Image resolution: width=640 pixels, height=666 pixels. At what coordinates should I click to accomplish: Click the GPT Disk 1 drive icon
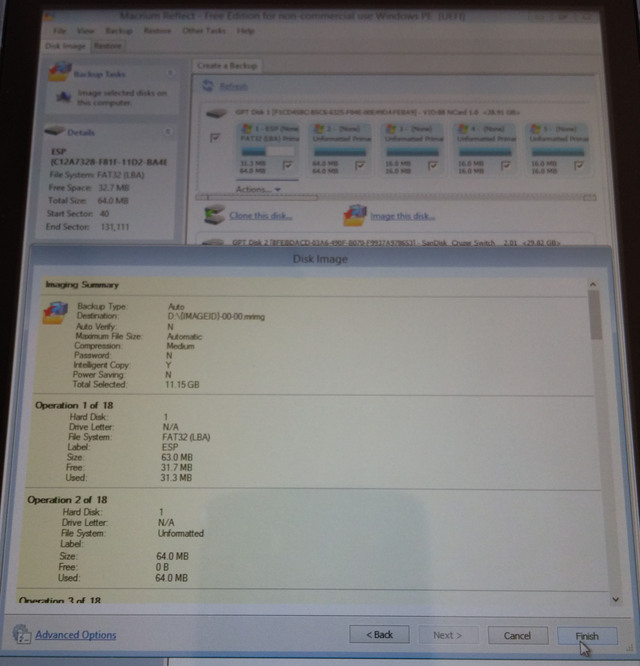(x=217, y=113)
